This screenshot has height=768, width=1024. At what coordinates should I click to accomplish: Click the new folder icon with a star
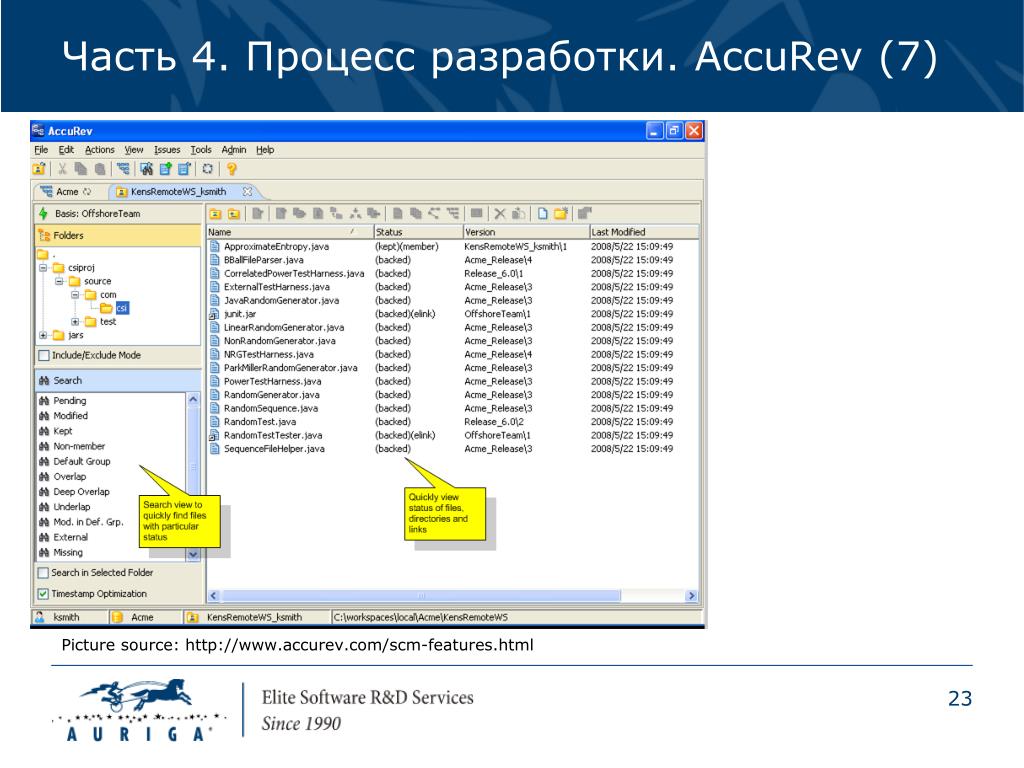[561, 214]
